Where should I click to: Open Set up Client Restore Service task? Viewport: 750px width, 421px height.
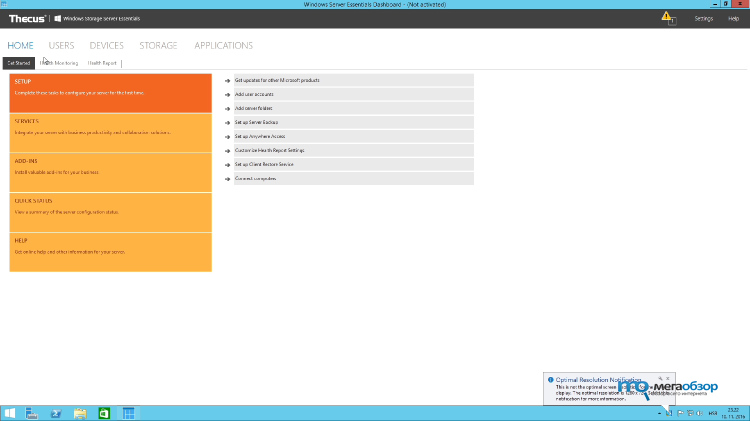(353, 164)
